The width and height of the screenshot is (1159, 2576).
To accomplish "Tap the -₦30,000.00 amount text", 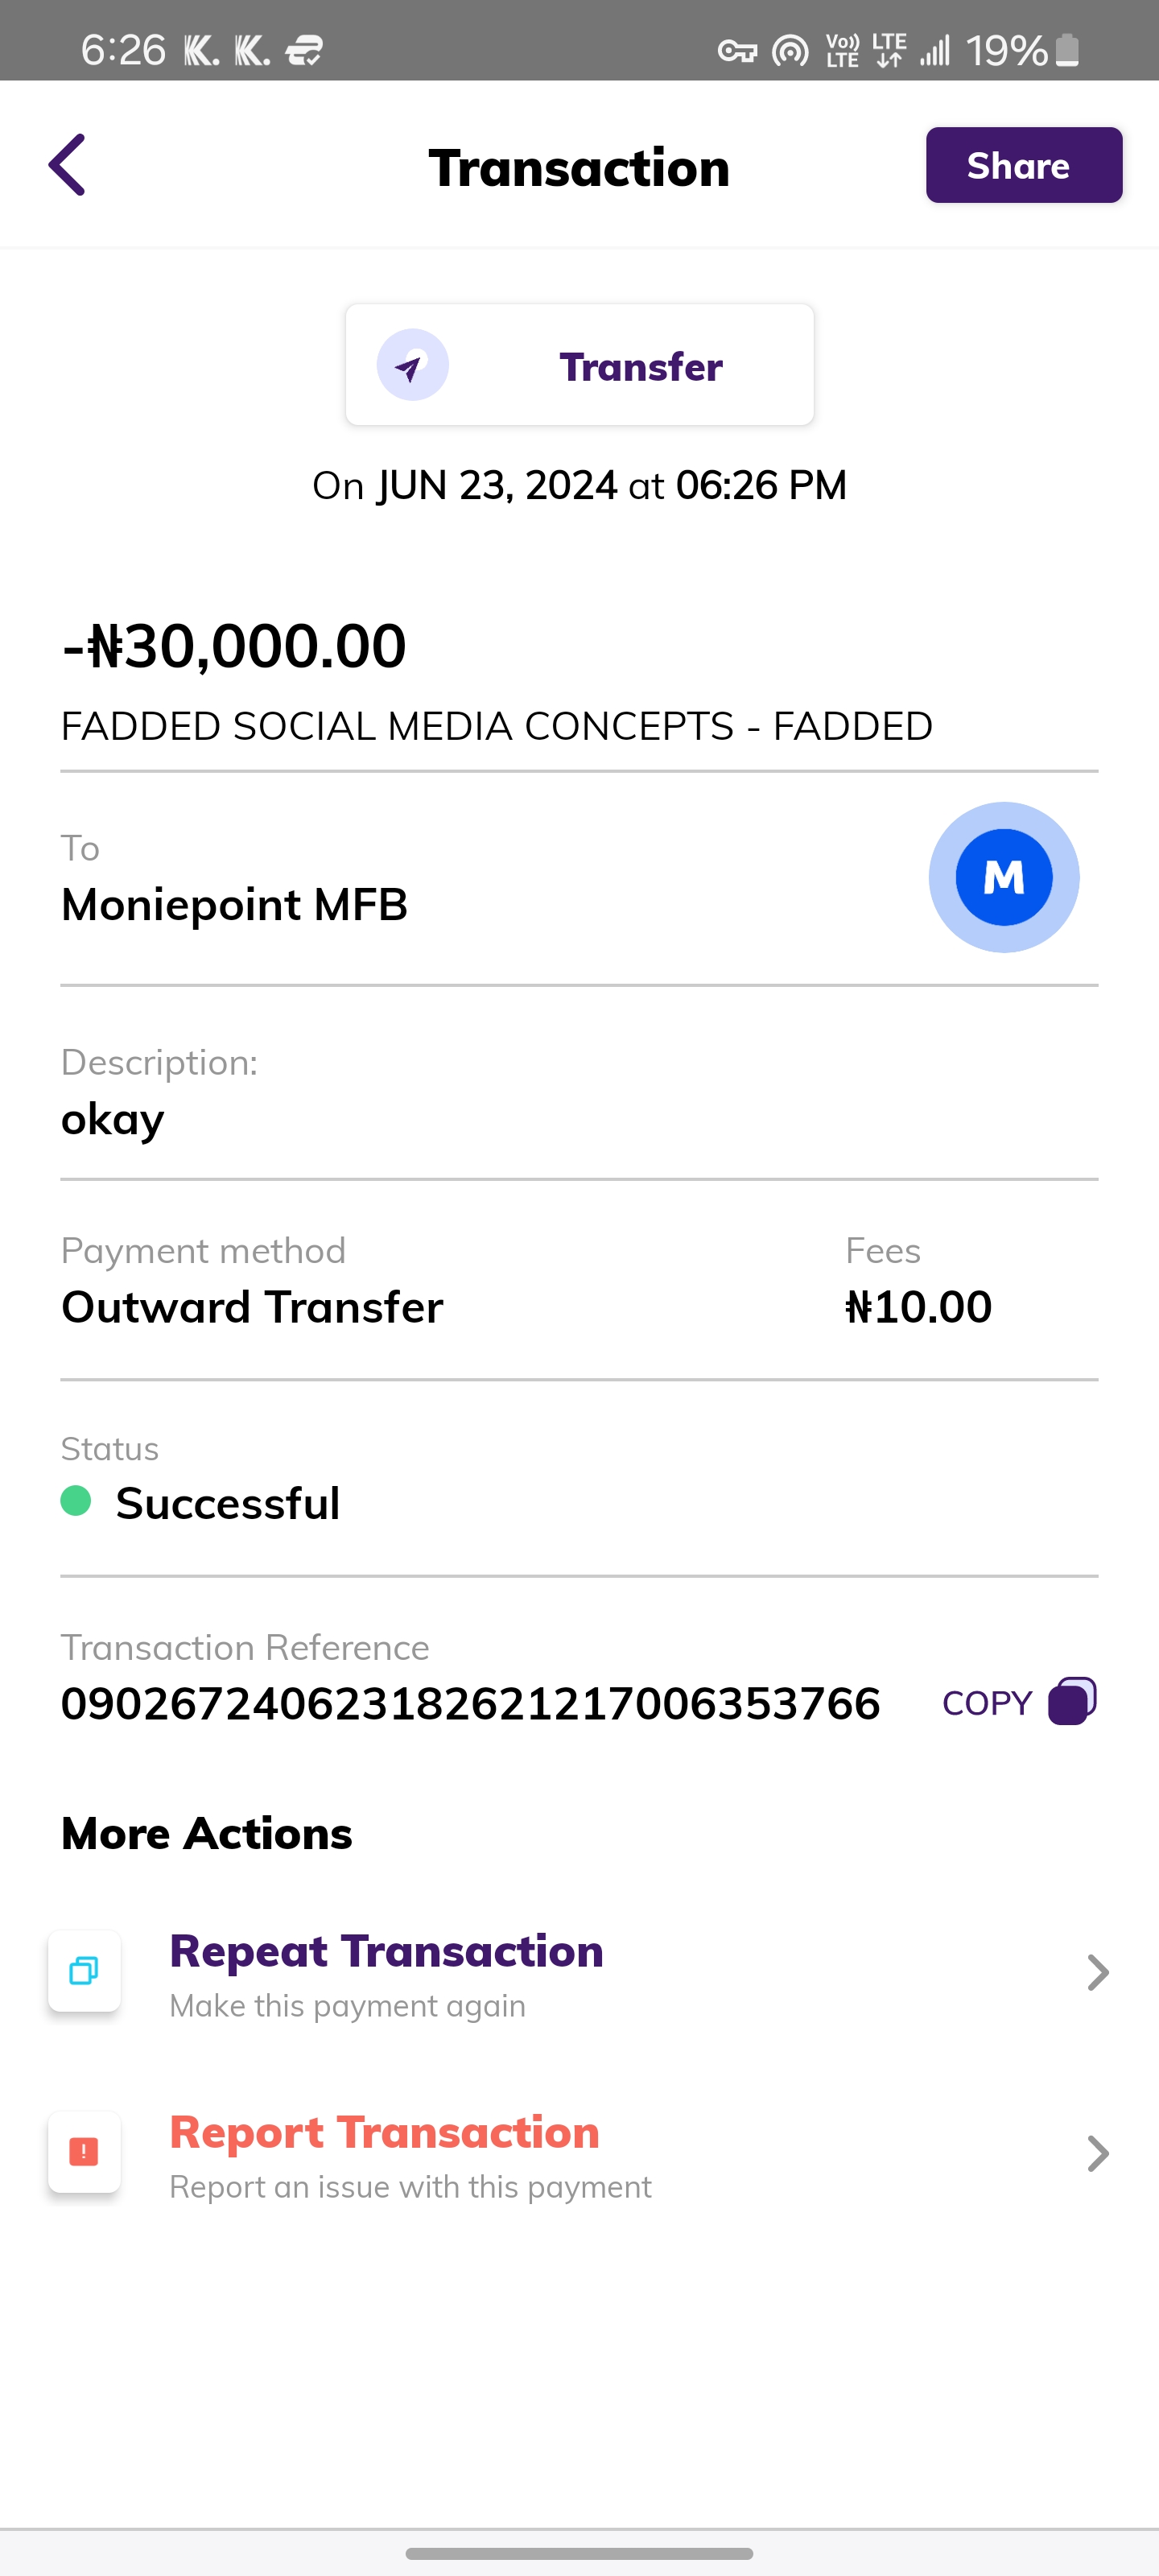I will tap(234, 645).
